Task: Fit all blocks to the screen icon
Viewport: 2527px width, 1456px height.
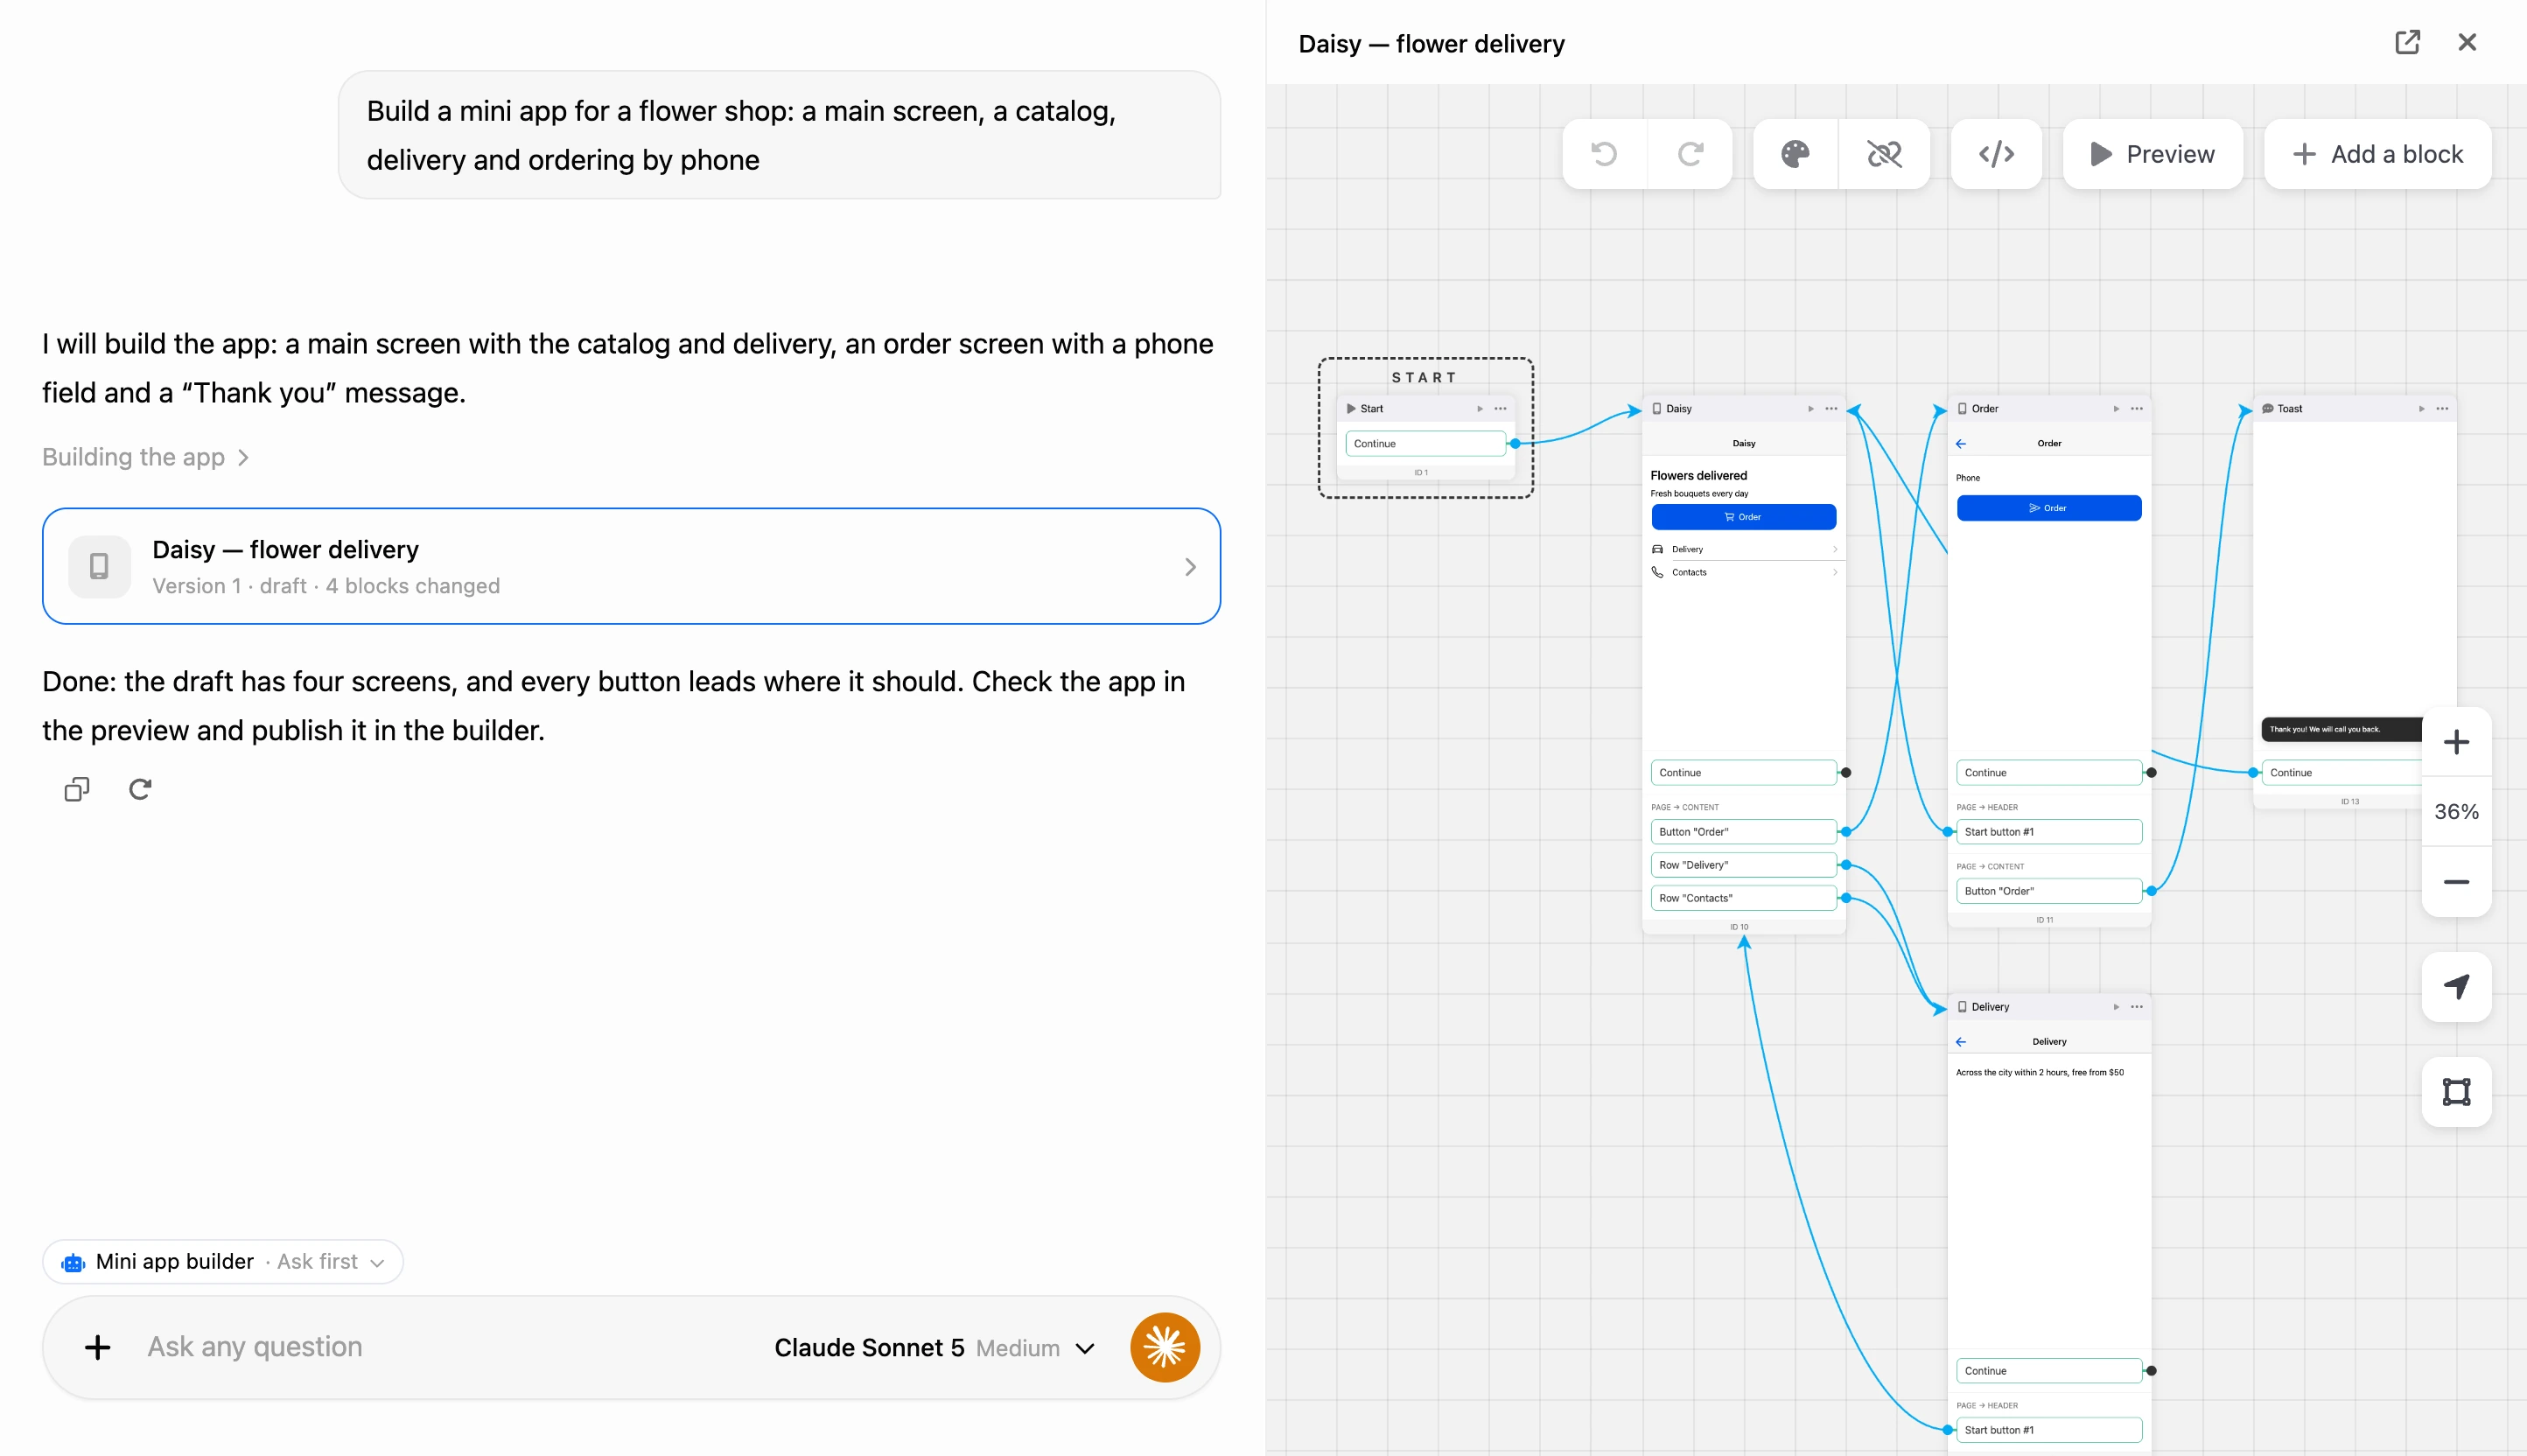Action: (x=2456, y=1092)
